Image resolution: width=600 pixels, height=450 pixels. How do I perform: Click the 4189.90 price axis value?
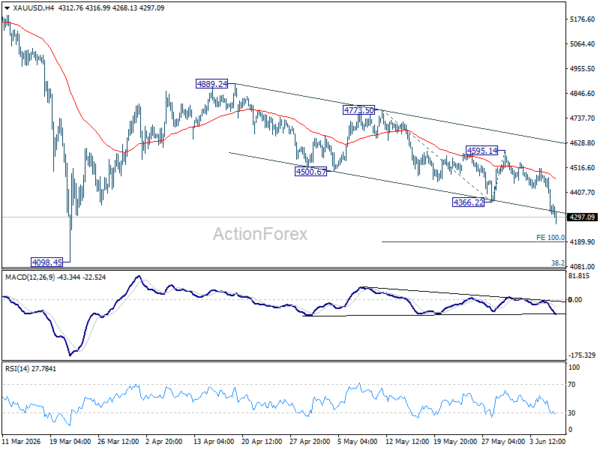tap(582, 242)
